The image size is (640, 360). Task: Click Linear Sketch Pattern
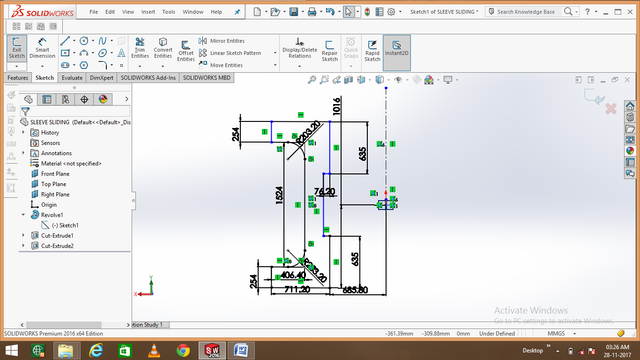[x=230, y=53]
